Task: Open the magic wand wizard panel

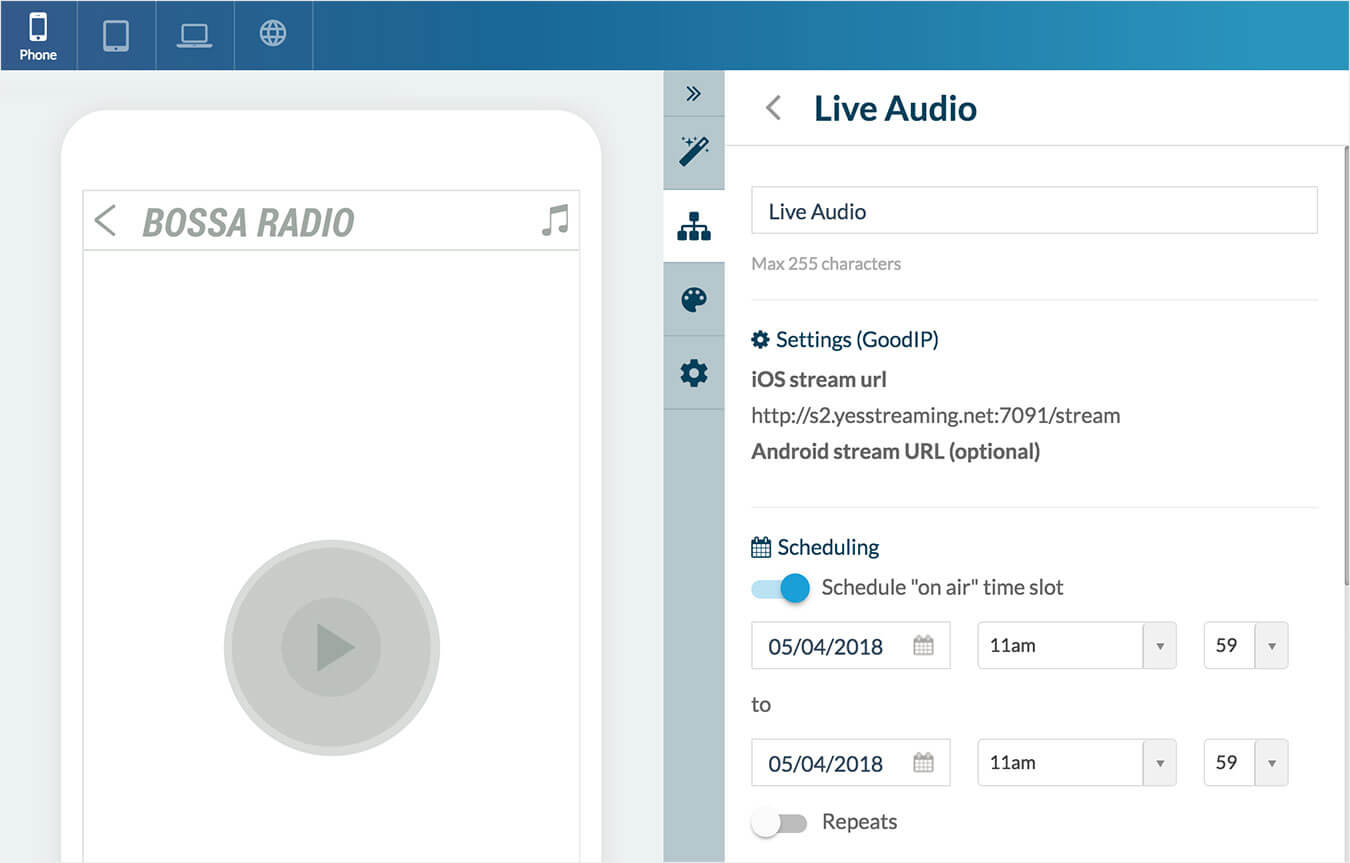Action: (x=694, y=152)
